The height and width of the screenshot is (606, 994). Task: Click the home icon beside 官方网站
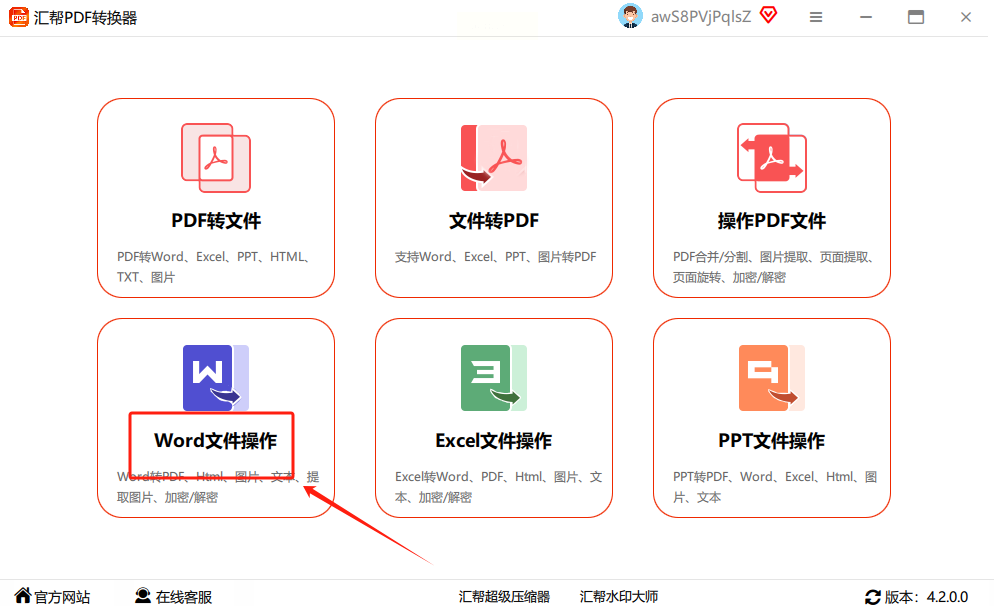pos(23,595)
